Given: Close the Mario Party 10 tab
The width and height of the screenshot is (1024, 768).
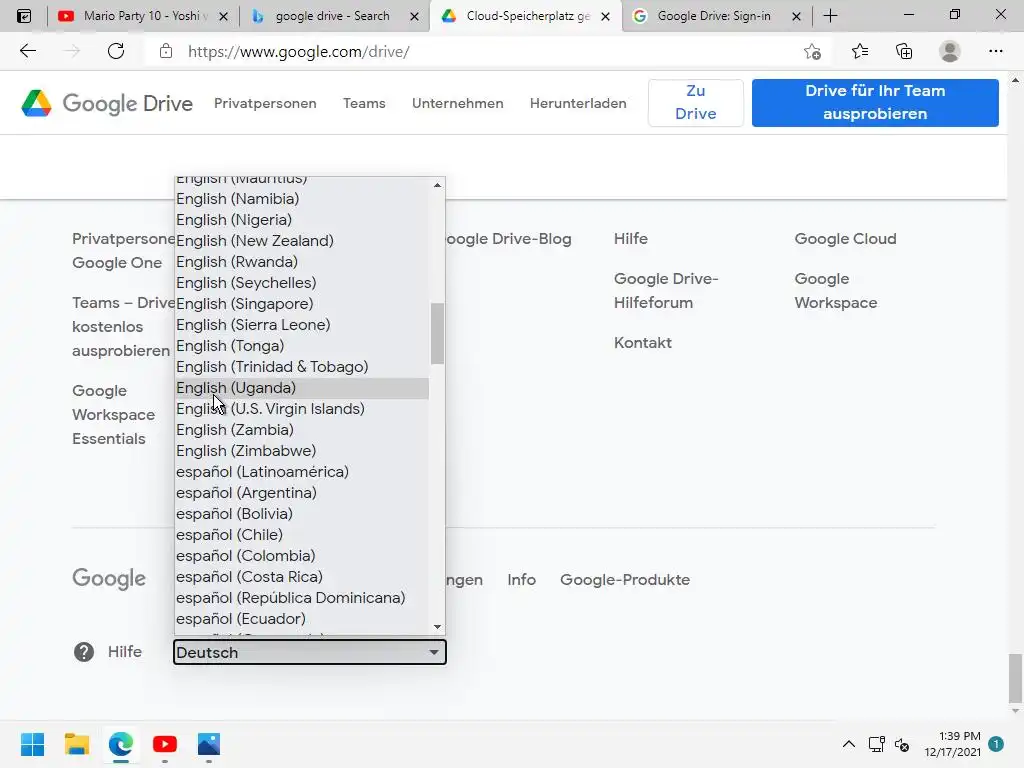Looking at the screenshot, I should [223, 16].
